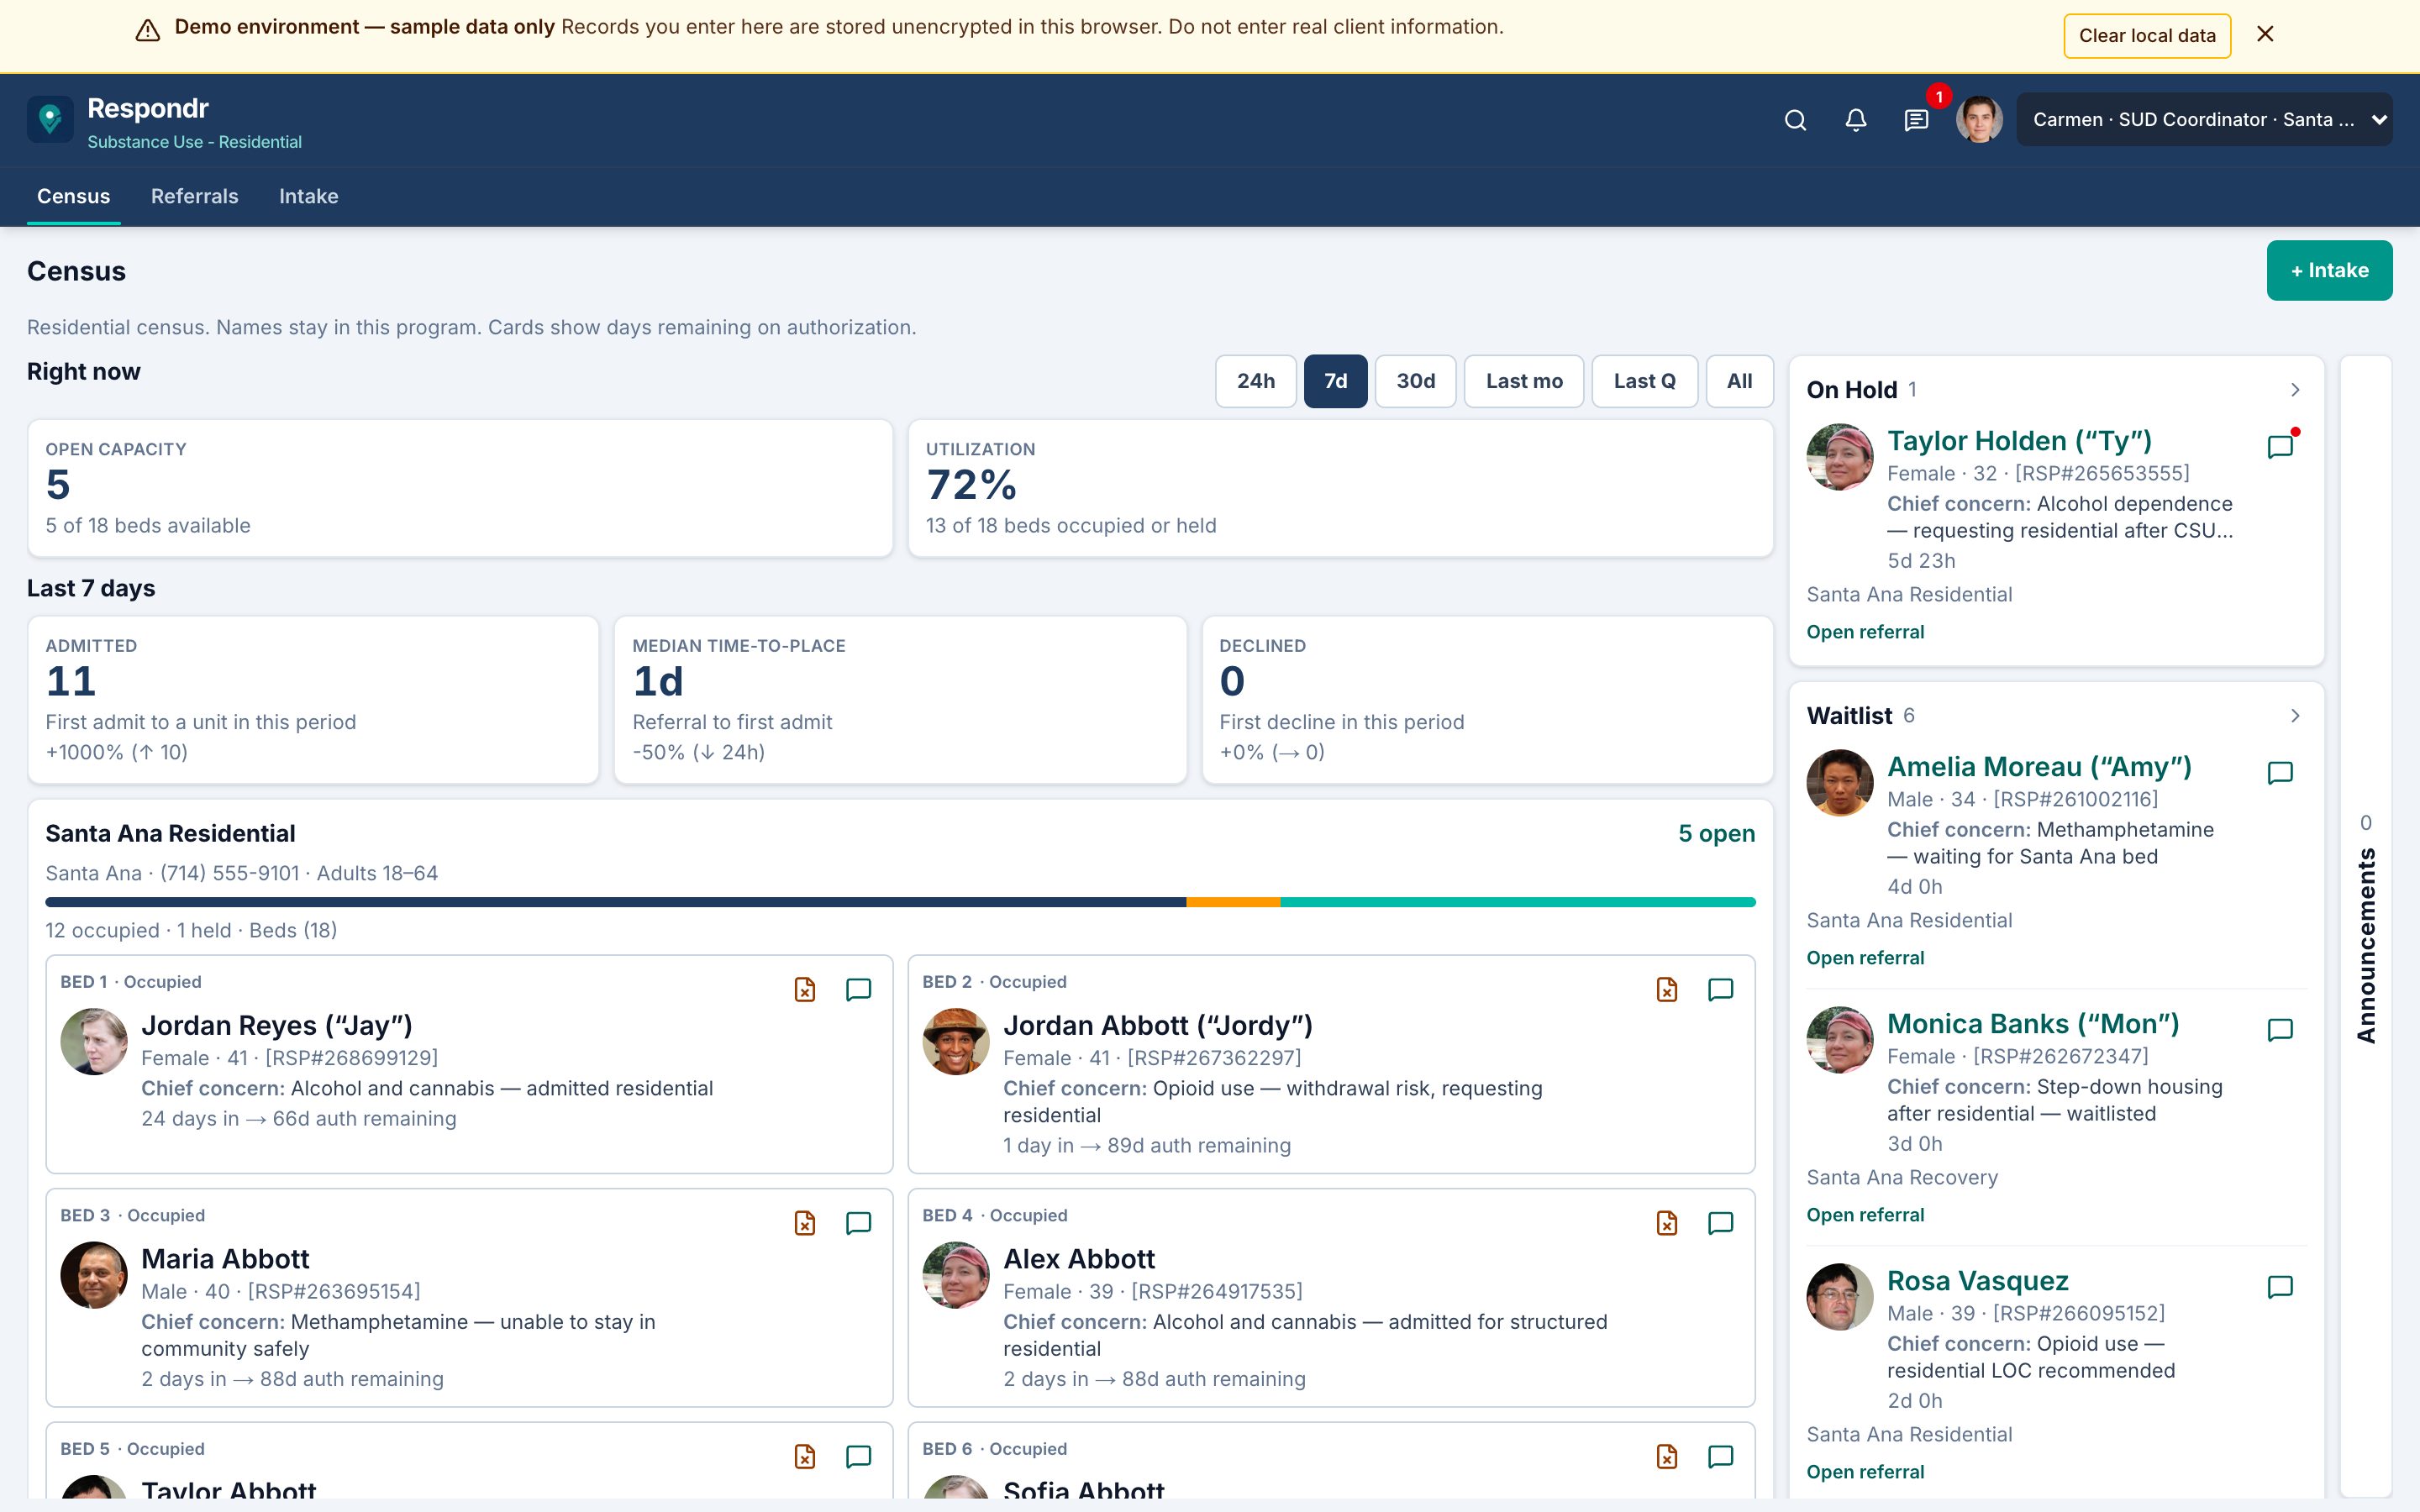The width and height of the screenshot is (2420, 1512).
Task: Select the Last mo time range
Action: click(x=1524, y=381)
